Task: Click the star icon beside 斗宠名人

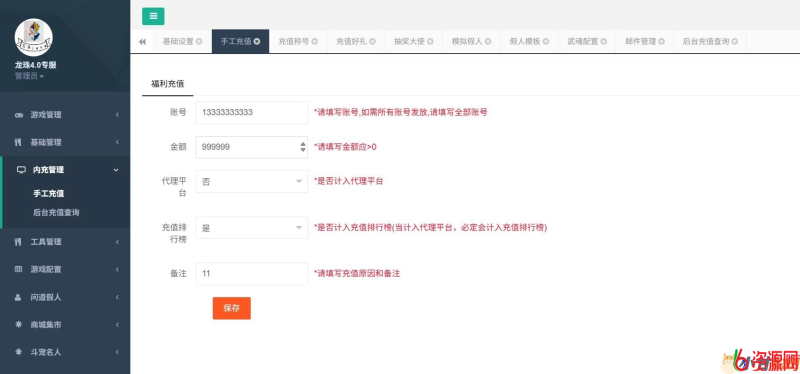Action: [18, 352]
